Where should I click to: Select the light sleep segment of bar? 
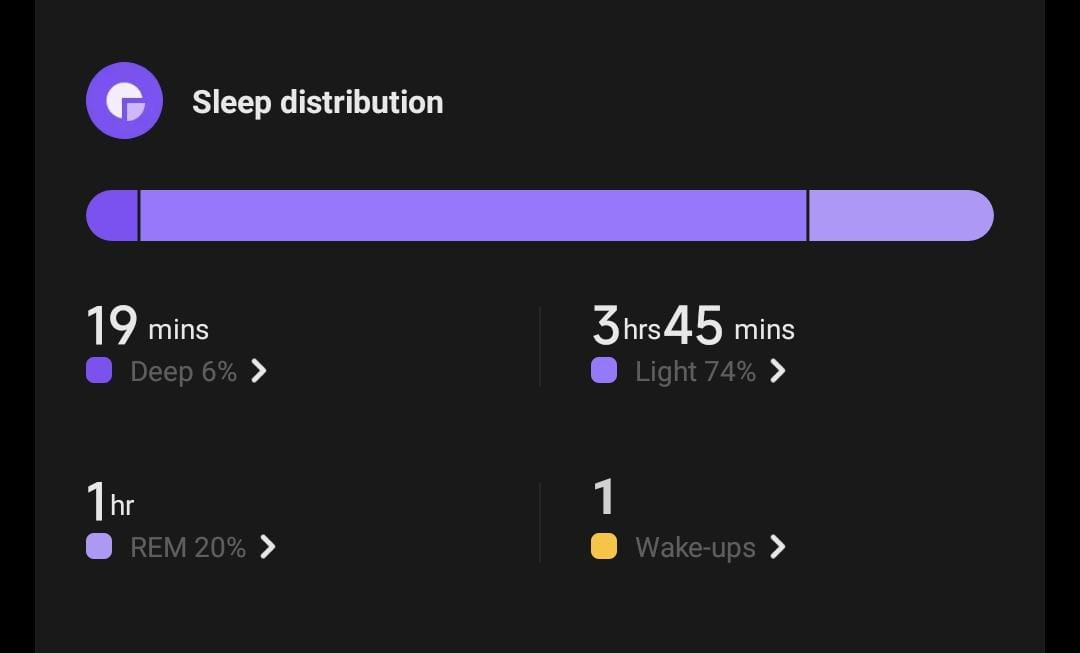pos(473,216)
